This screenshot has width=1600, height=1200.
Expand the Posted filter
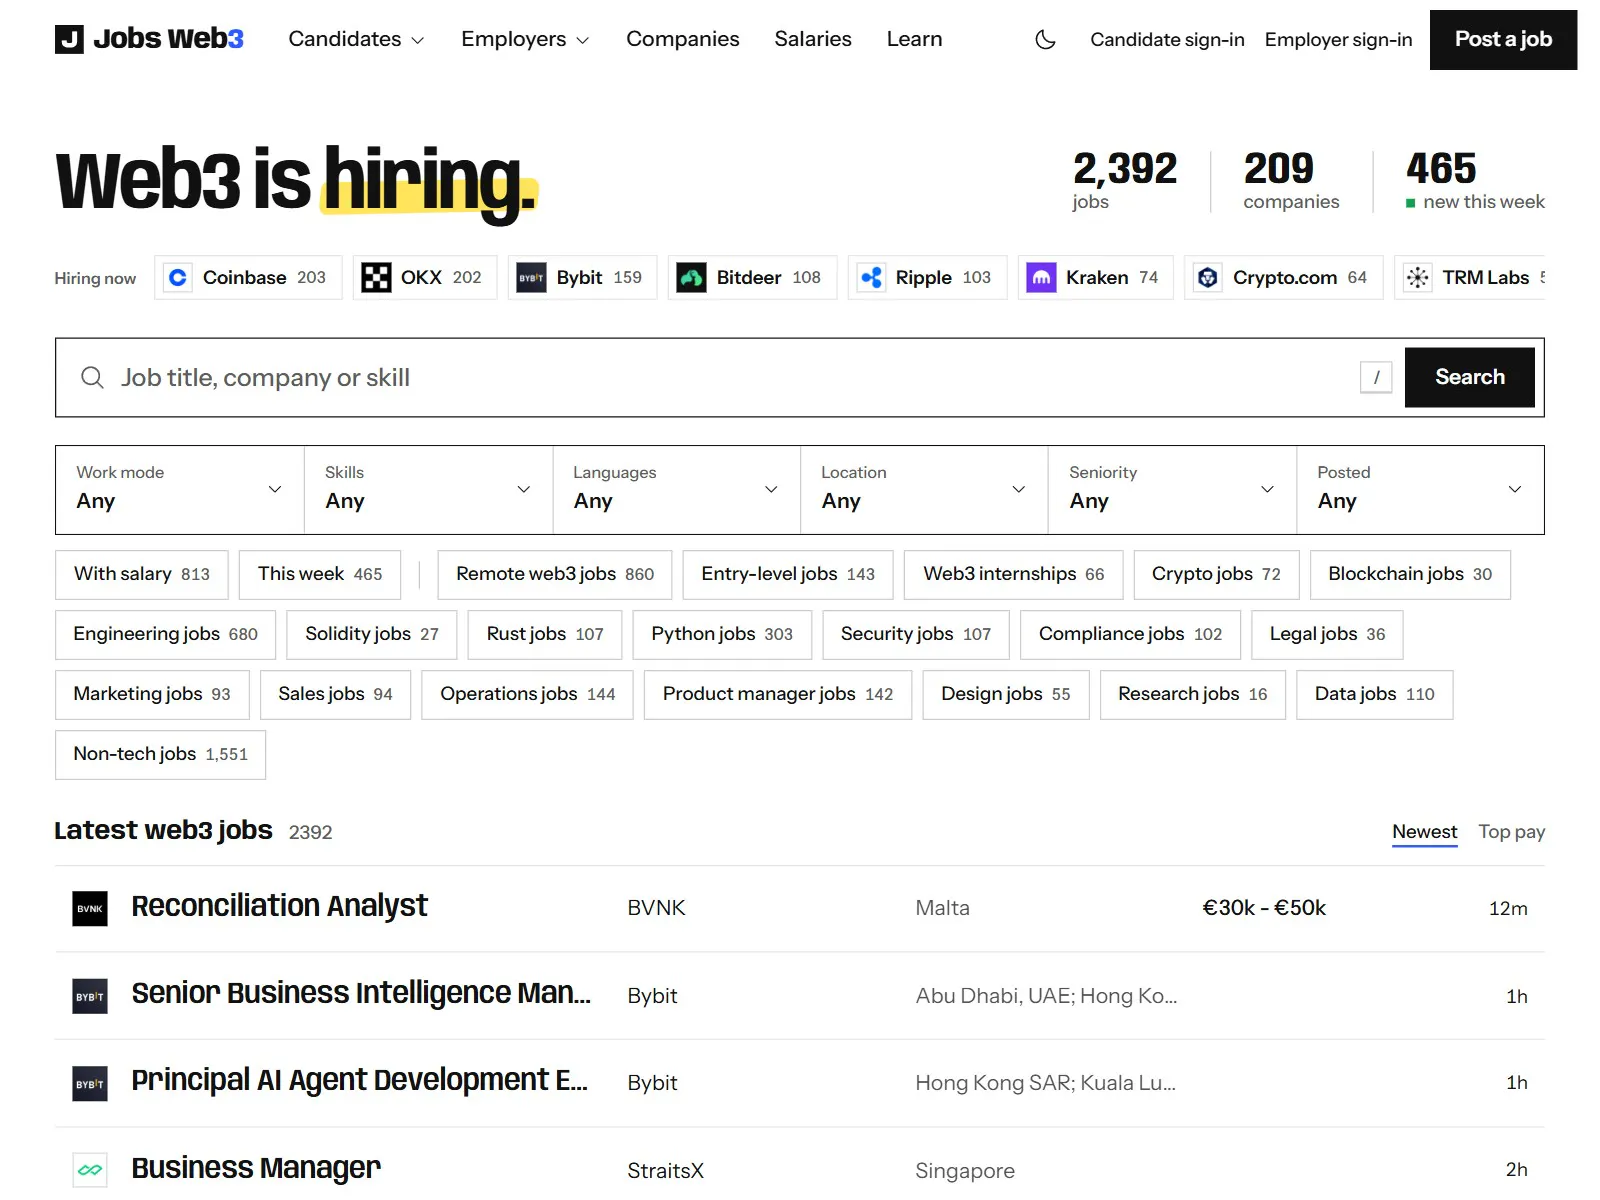click(1420, 489)
